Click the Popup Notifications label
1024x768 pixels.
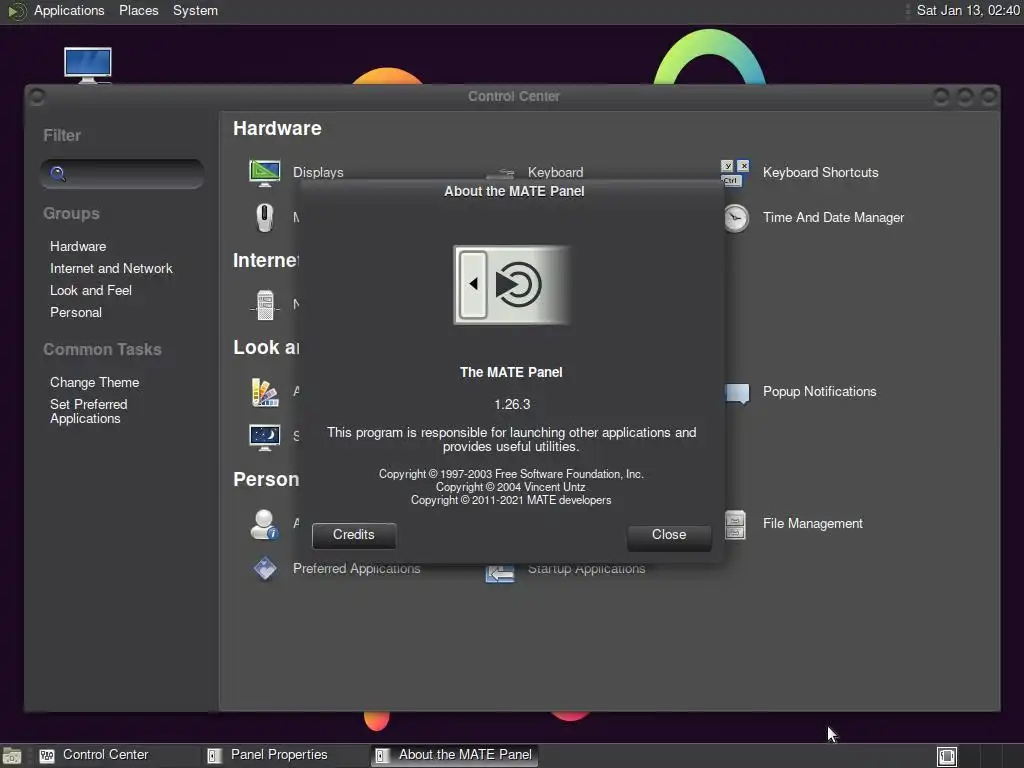[x=820, y=392]
